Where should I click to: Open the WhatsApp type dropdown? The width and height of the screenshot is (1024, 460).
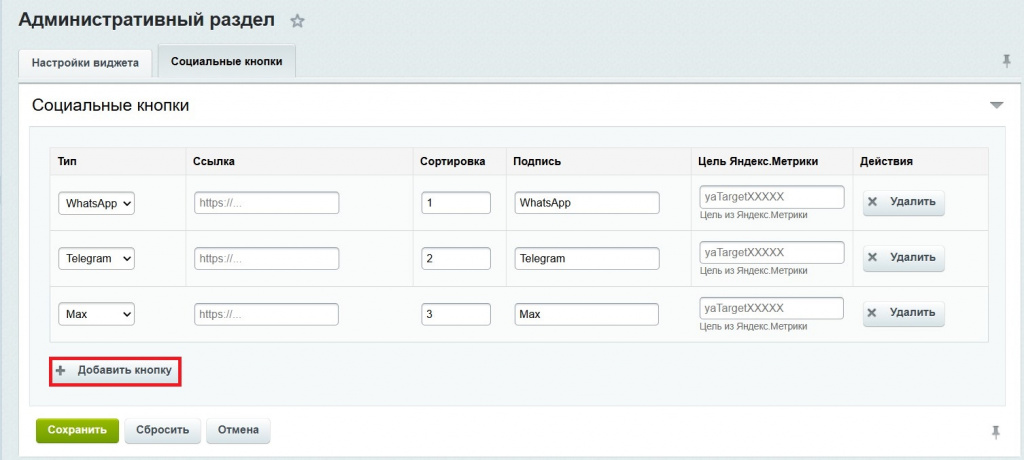(97, 203)
